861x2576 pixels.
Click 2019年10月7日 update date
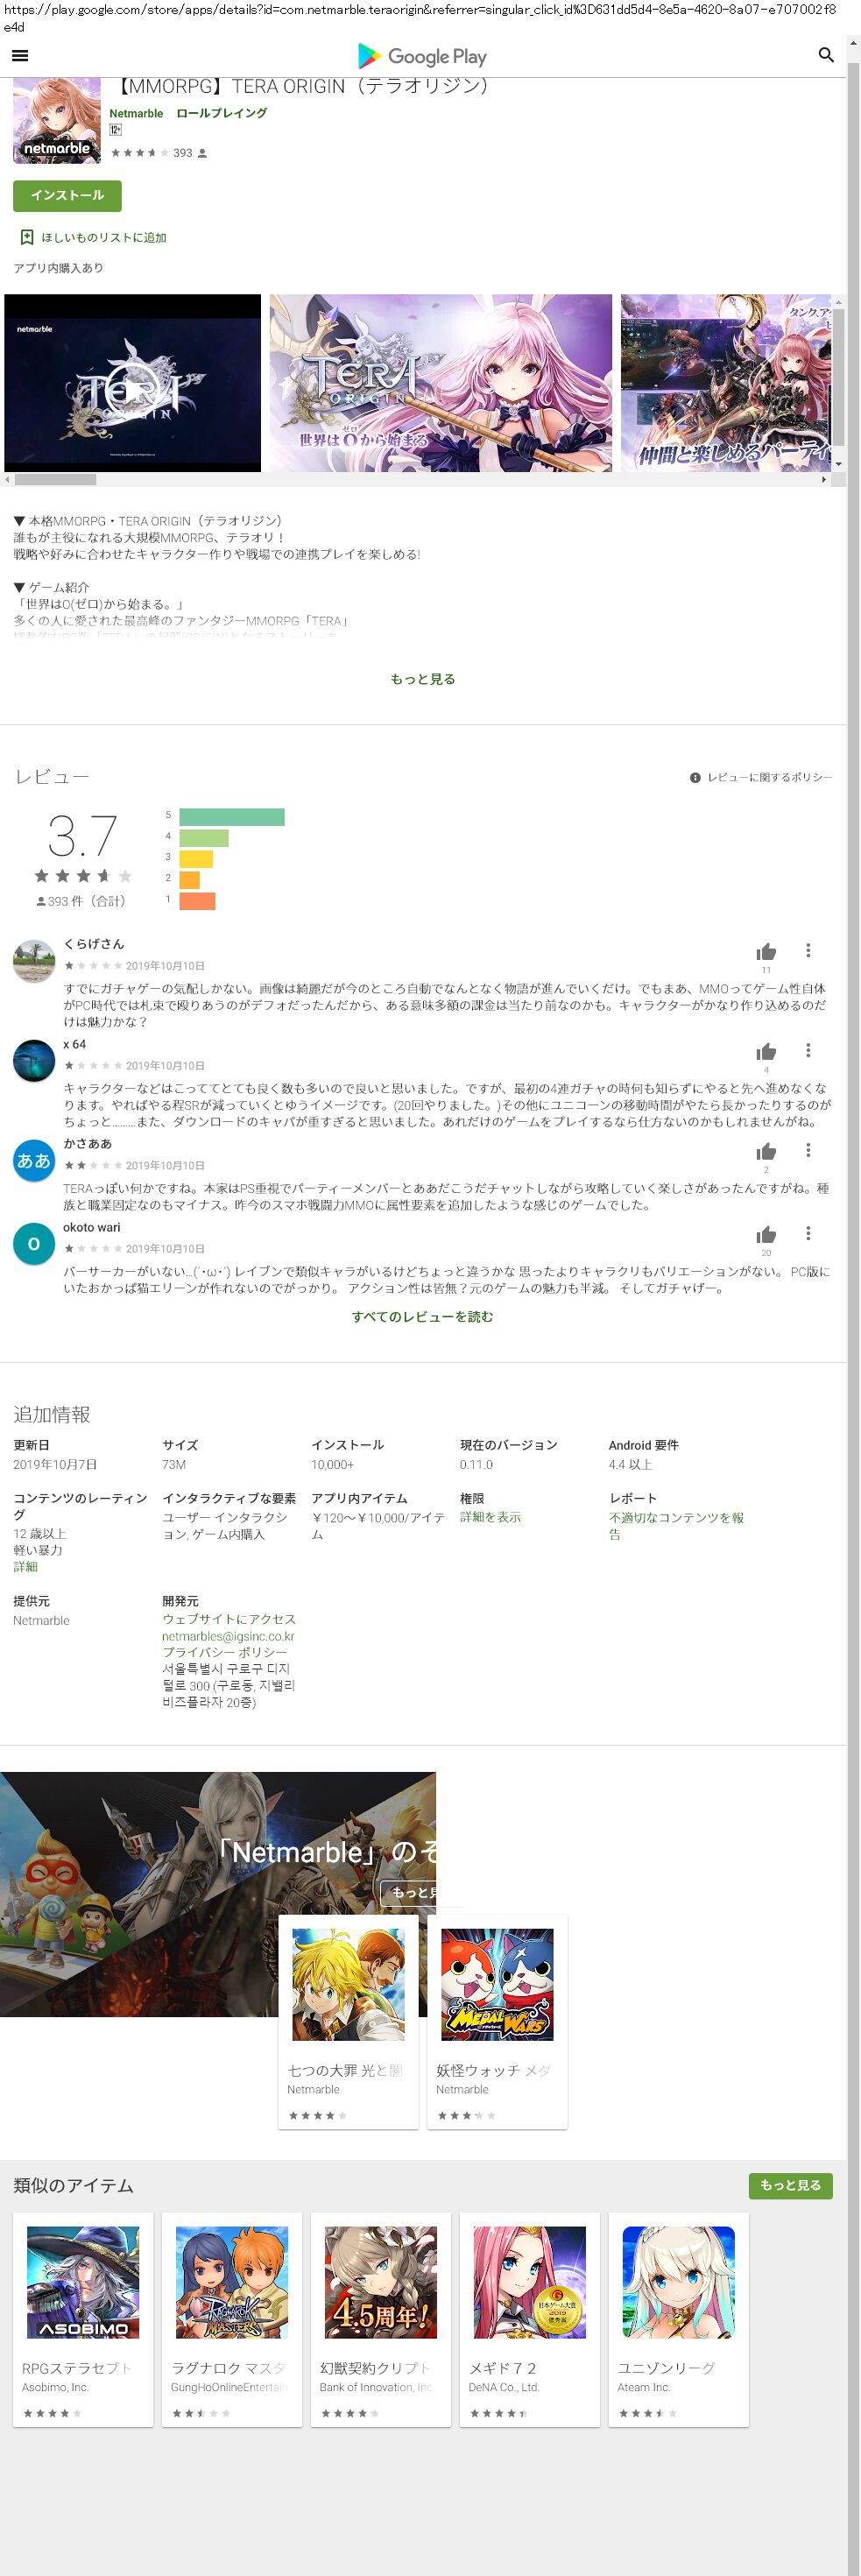point(55,1464)
